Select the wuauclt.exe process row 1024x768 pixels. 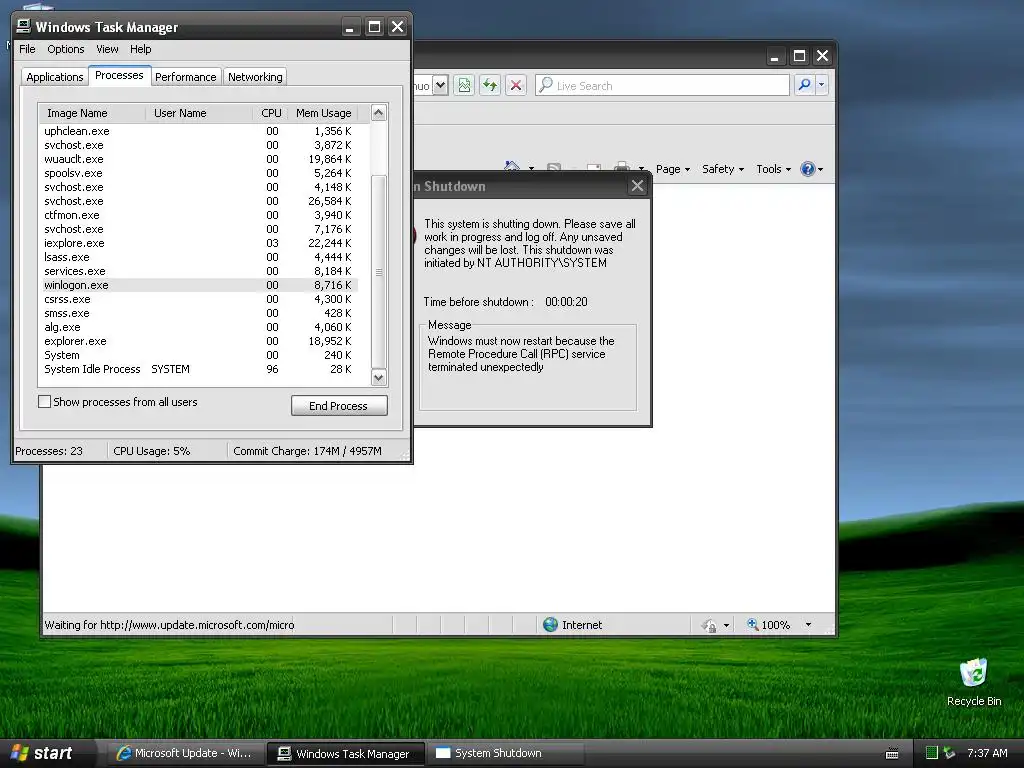pos(199,159)
